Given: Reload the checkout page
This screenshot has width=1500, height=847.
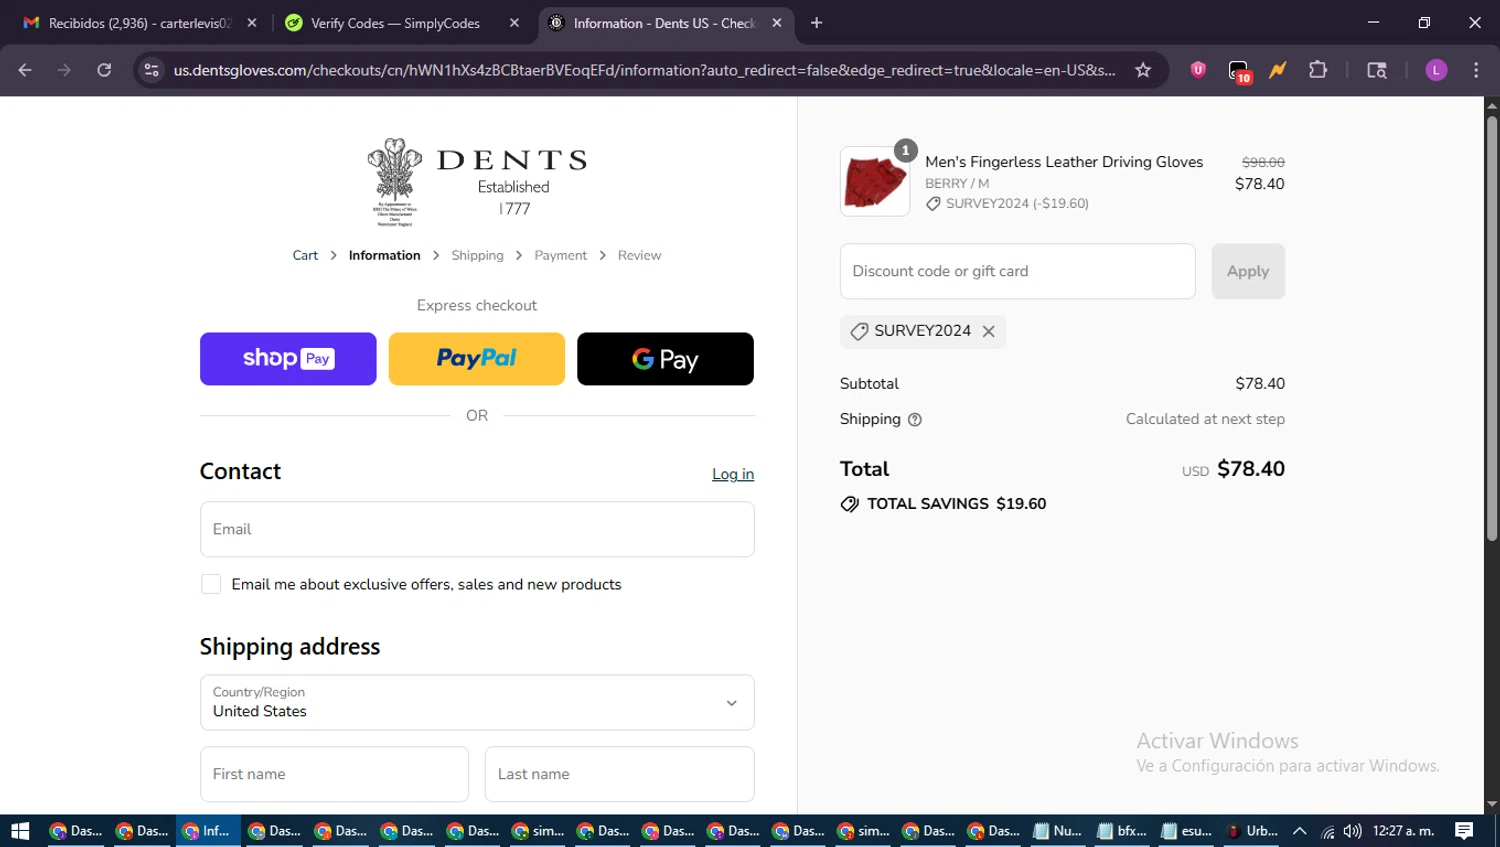Looking at the screenshot, I should [x=104, y=70].
